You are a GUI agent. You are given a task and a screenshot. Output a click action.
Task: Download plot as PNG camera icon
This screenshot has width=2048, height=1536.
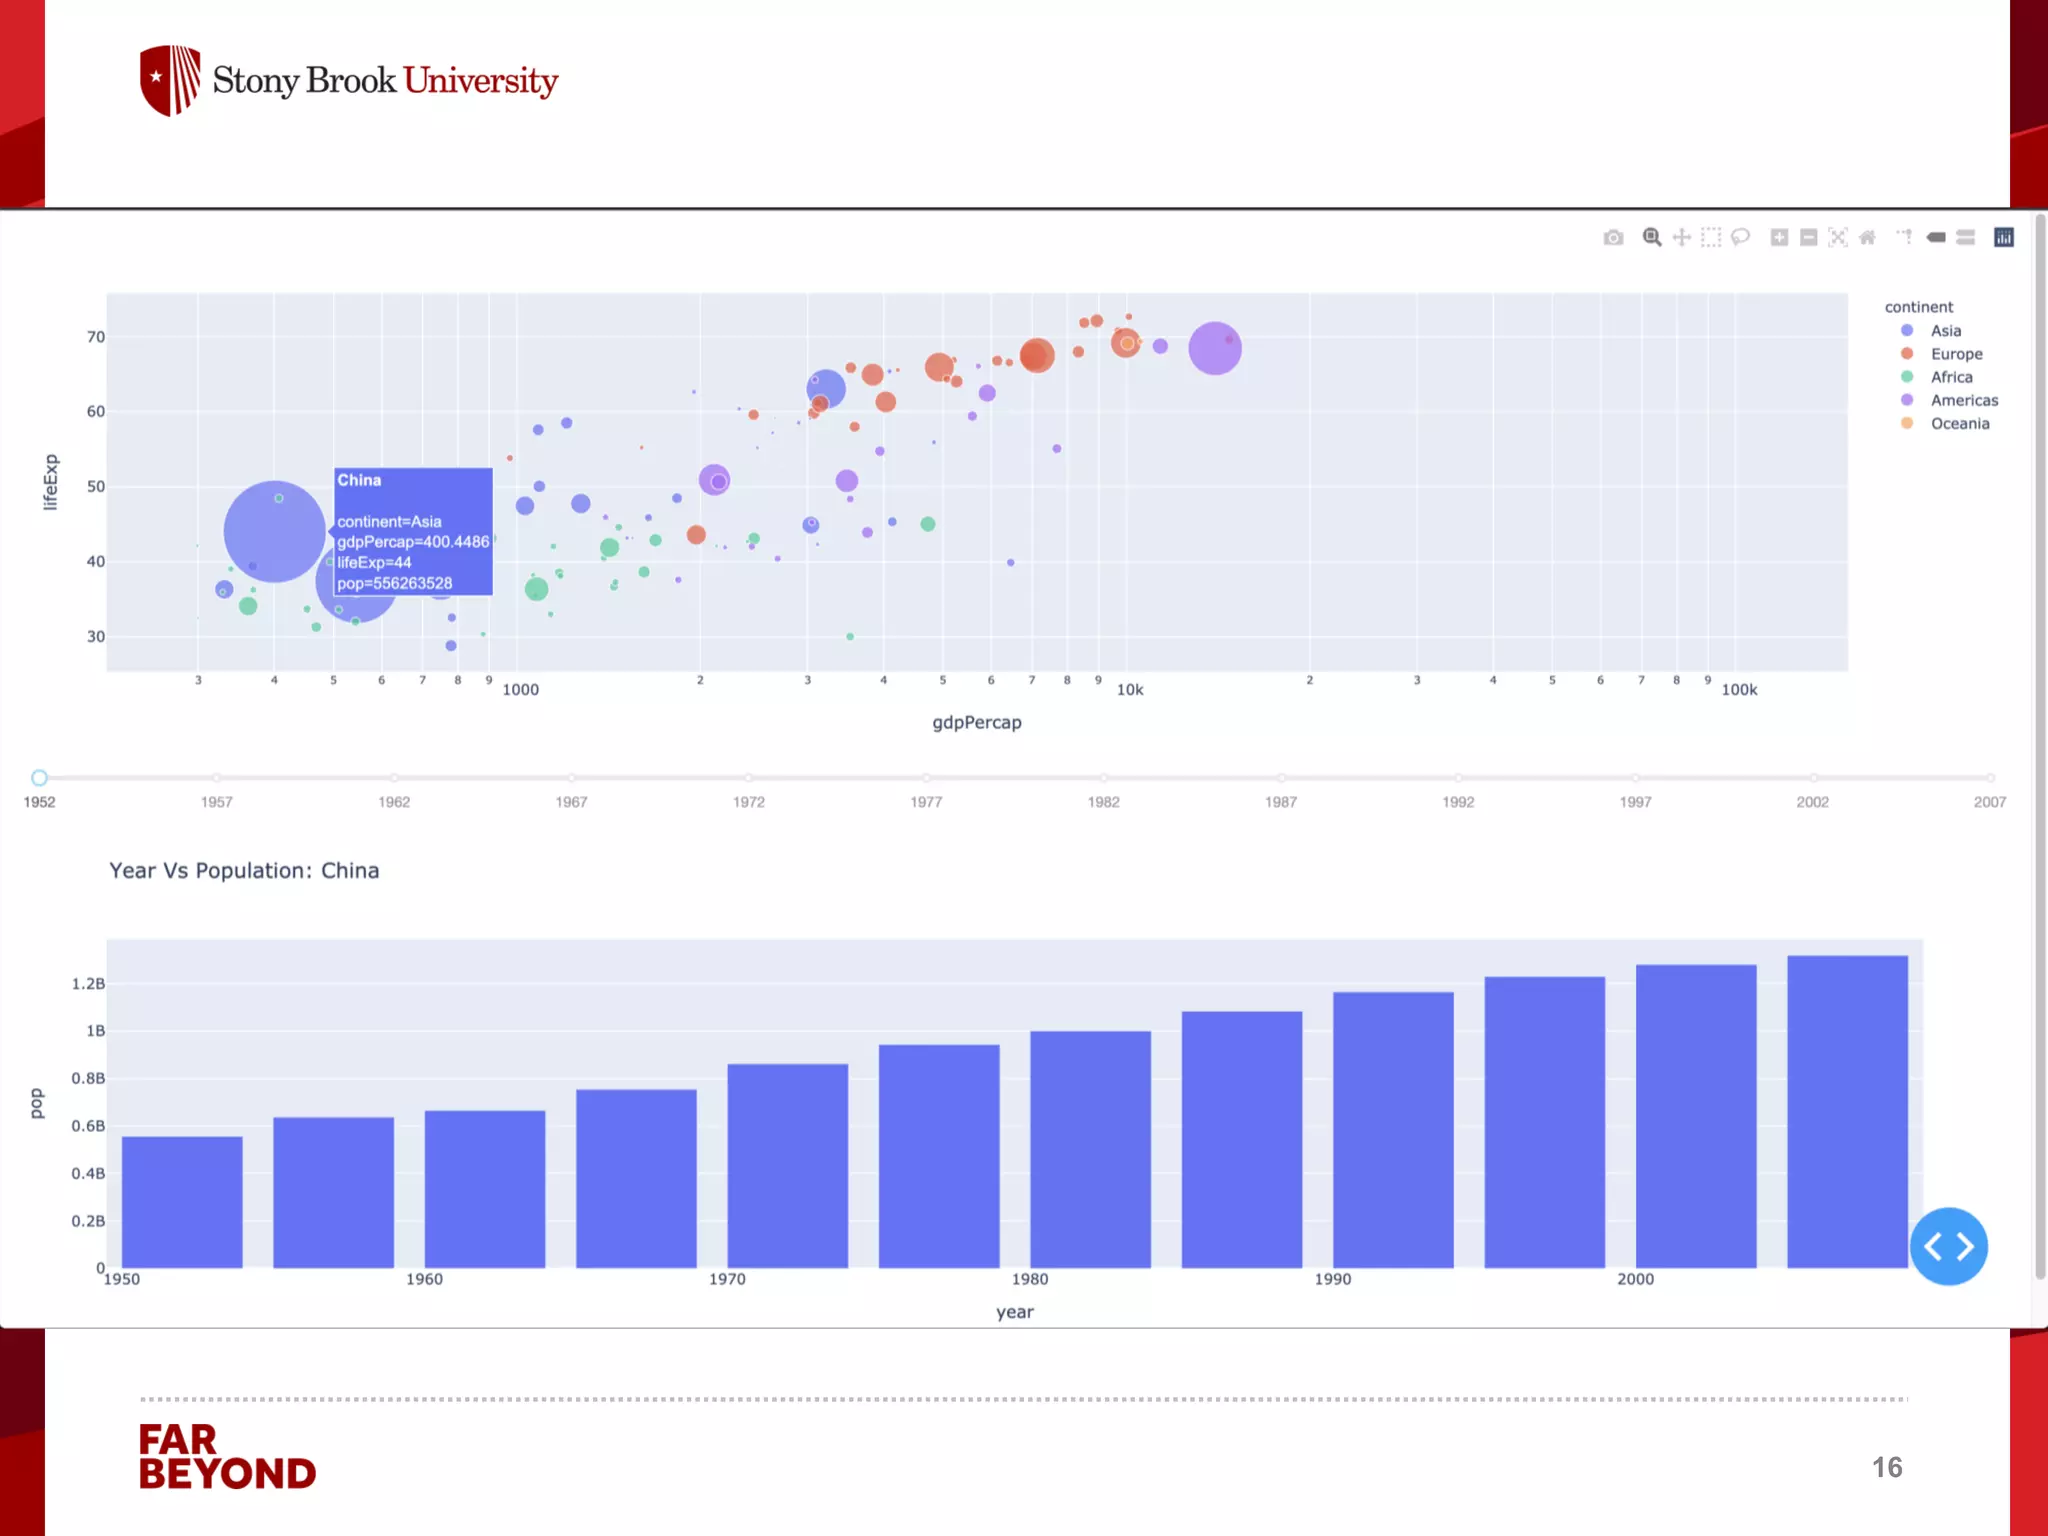point(1613,237)
